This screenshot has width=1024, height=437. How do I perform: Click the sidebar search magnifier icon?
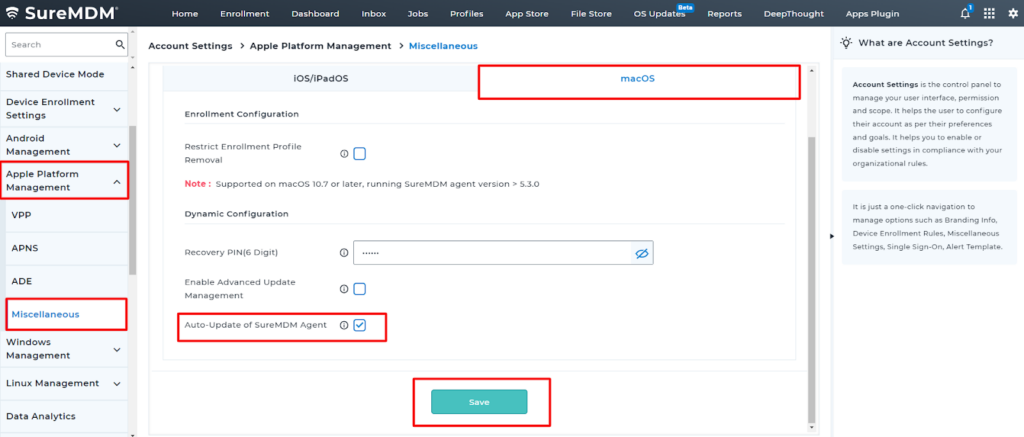pyautogui.click(x=120, y=45)
